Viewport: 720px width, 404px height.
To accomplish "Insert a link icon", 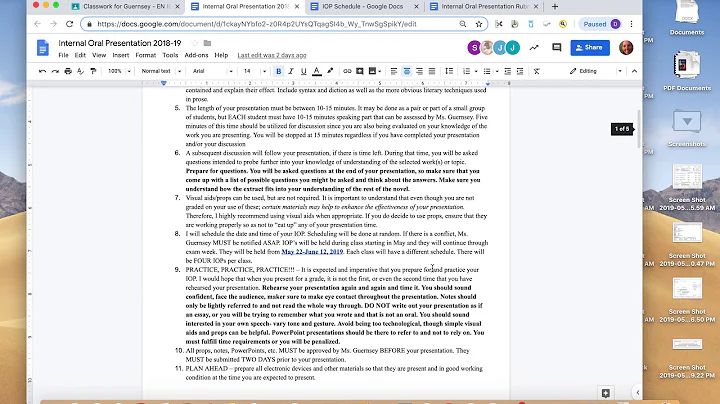I will click(x=347, y=71).
